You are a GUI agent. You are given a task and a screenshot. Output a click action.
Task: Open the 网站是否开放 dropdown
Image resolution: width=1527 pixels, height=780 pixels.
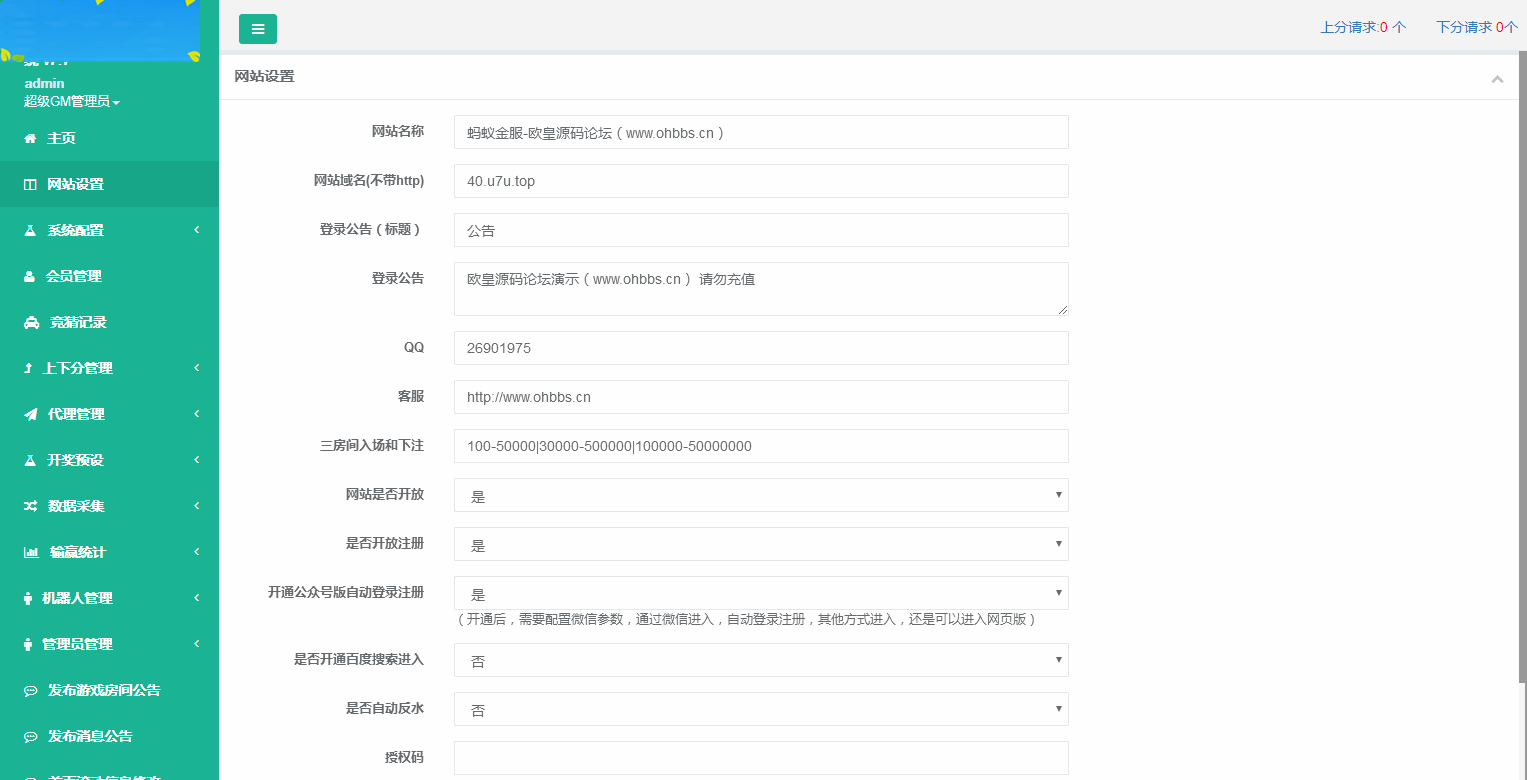pyautogui.click(x=760, y=494)
